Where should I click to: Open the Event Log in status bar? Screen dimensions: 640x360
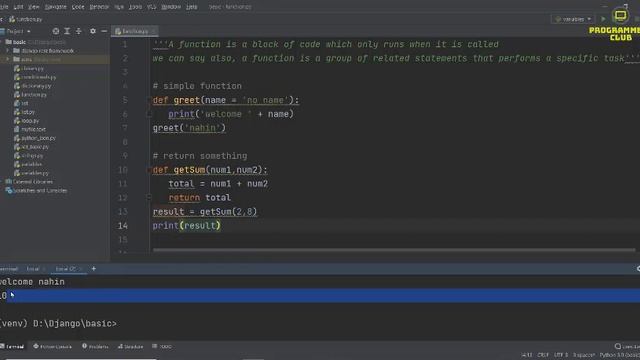pos(627,347)
